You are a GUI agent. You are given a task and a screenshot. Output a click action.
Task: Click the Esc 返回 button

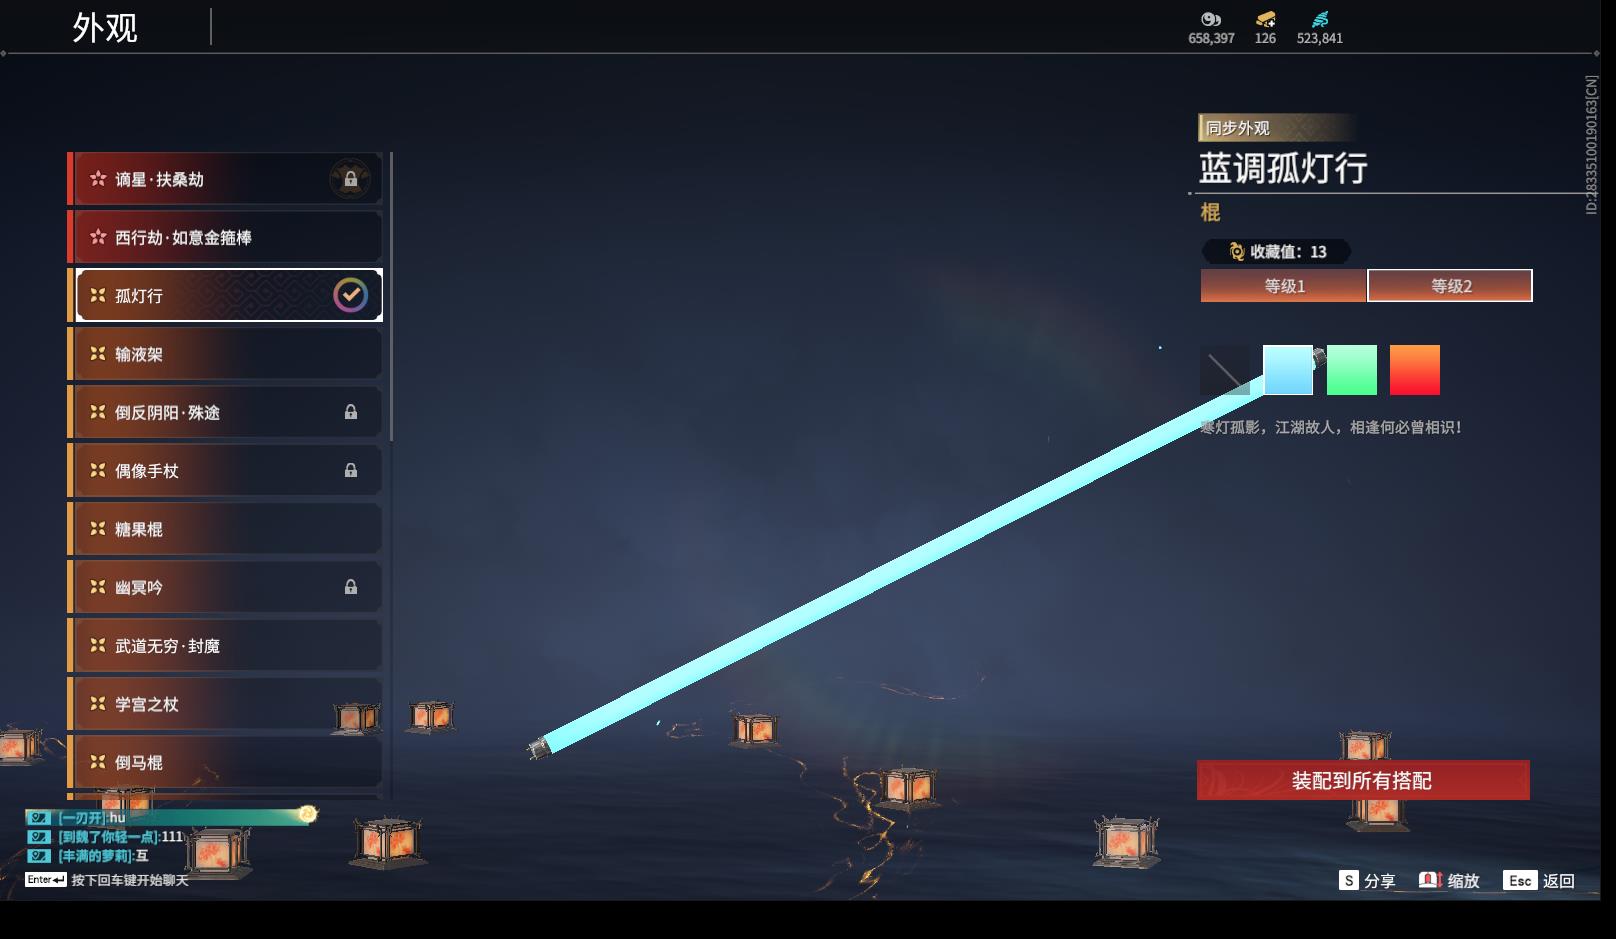click(x=1539, y=880)
